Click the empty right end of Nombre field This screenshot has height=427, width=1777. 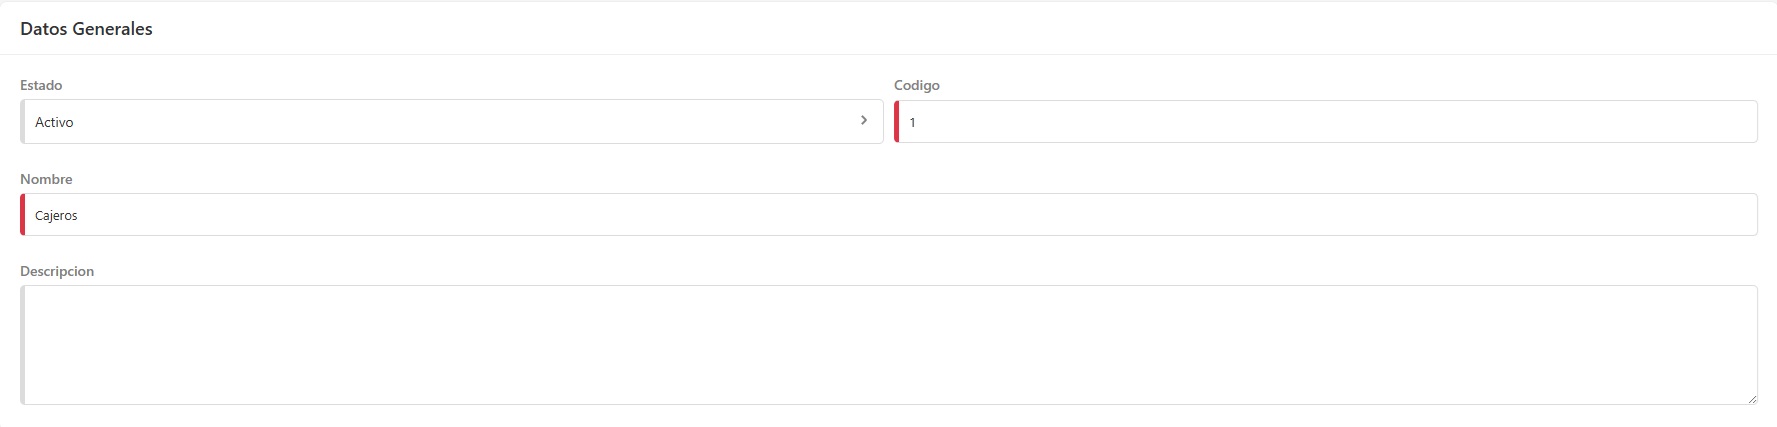(1700, 215)
